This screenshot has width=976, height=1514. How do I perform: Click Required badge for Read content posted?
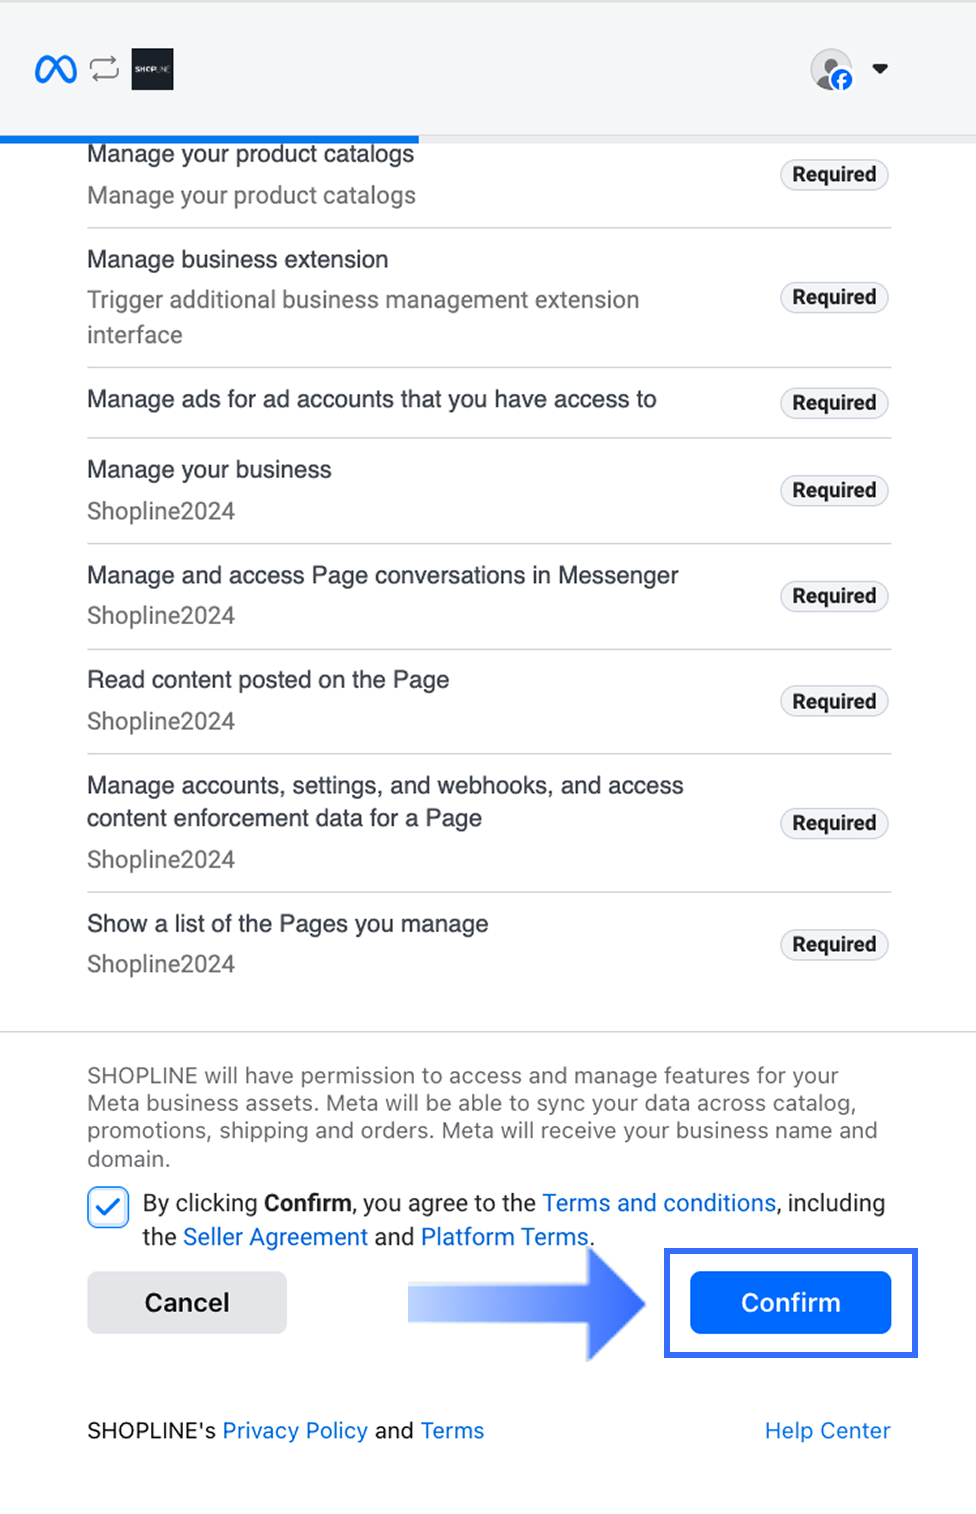(834, 701)
